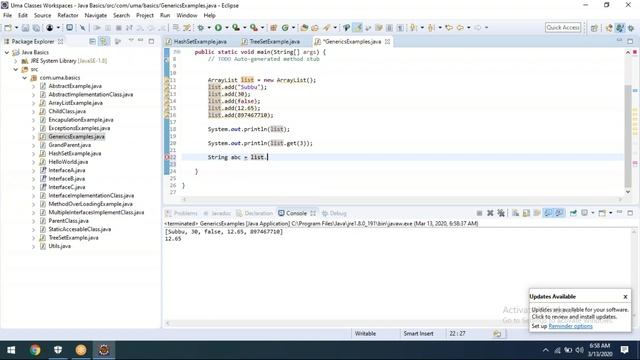Click the New Java Package icon
The height and width of the screenshot is (360, 640).
pyautogui.click(x=273, y=28)
